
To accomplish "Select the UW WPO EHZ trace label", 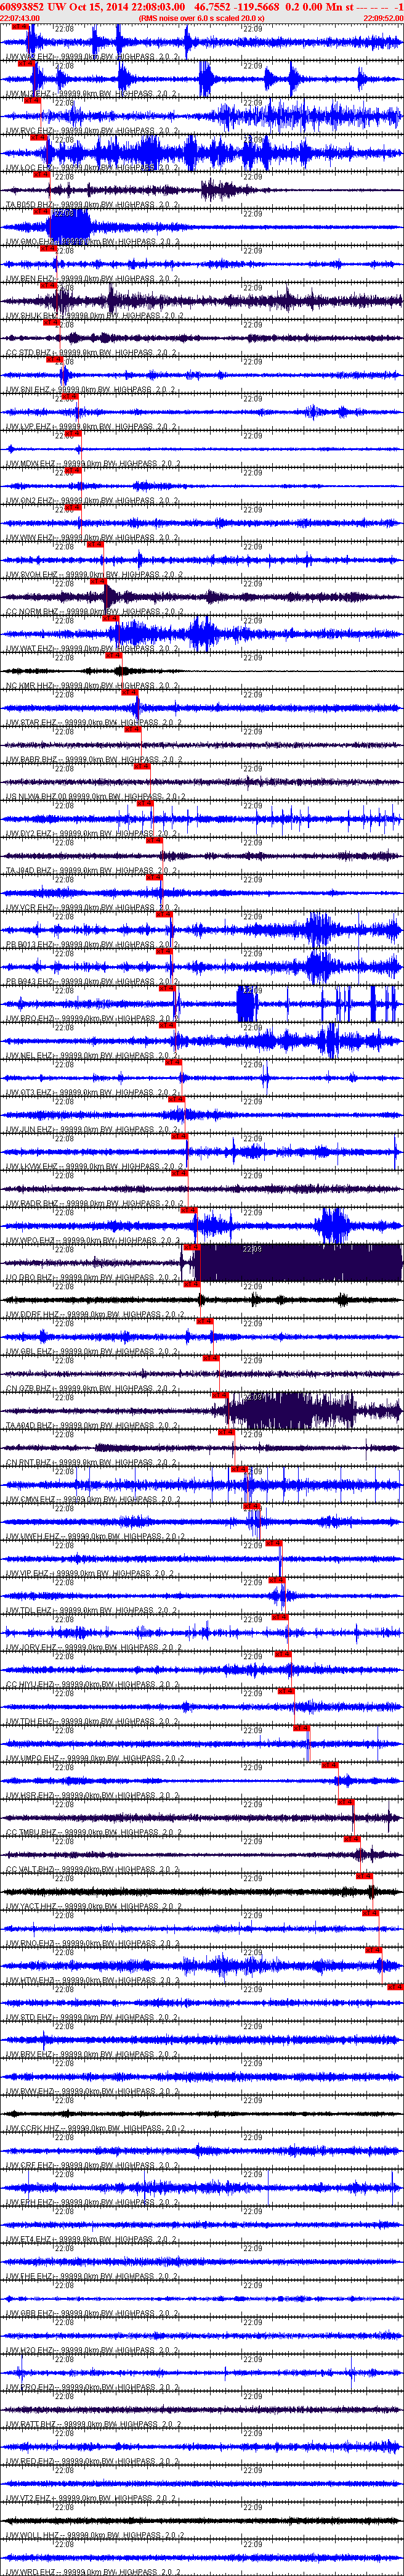I will pyautogui.click(x=93, y=1240).
